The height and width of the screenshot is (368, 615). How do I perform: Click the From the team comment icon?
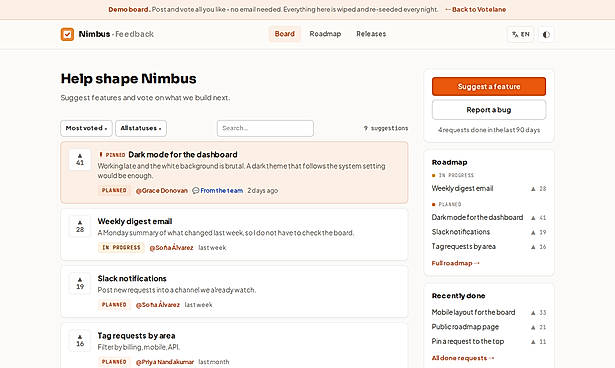point(196,191)
